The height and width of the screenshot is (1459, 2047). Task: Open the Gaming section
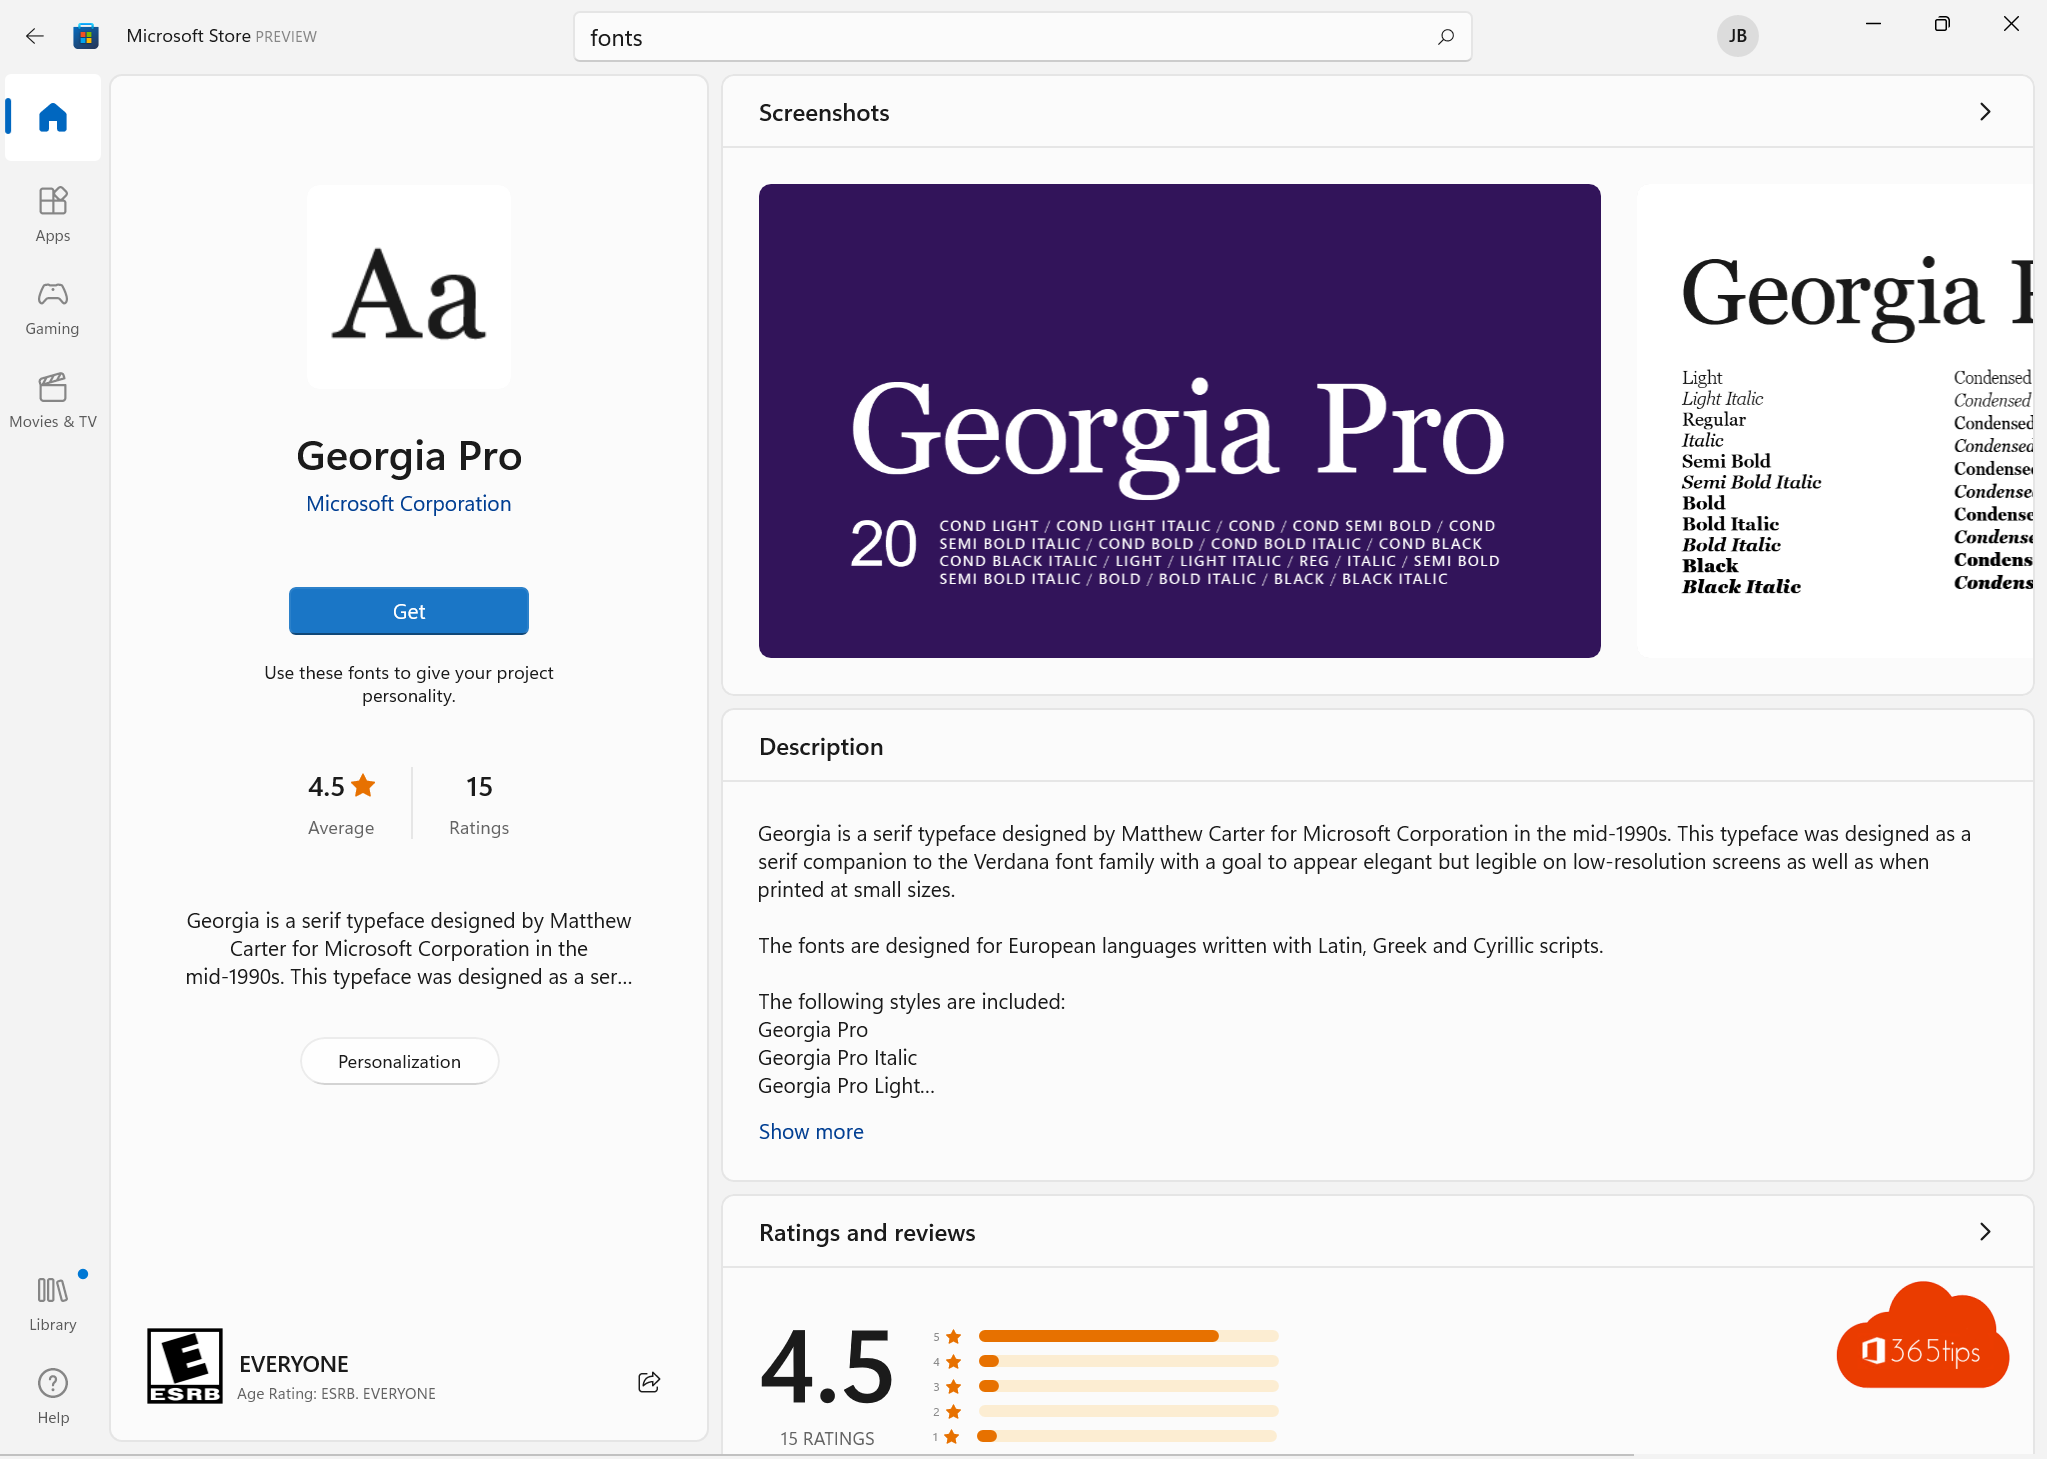(x=52, y=306)
